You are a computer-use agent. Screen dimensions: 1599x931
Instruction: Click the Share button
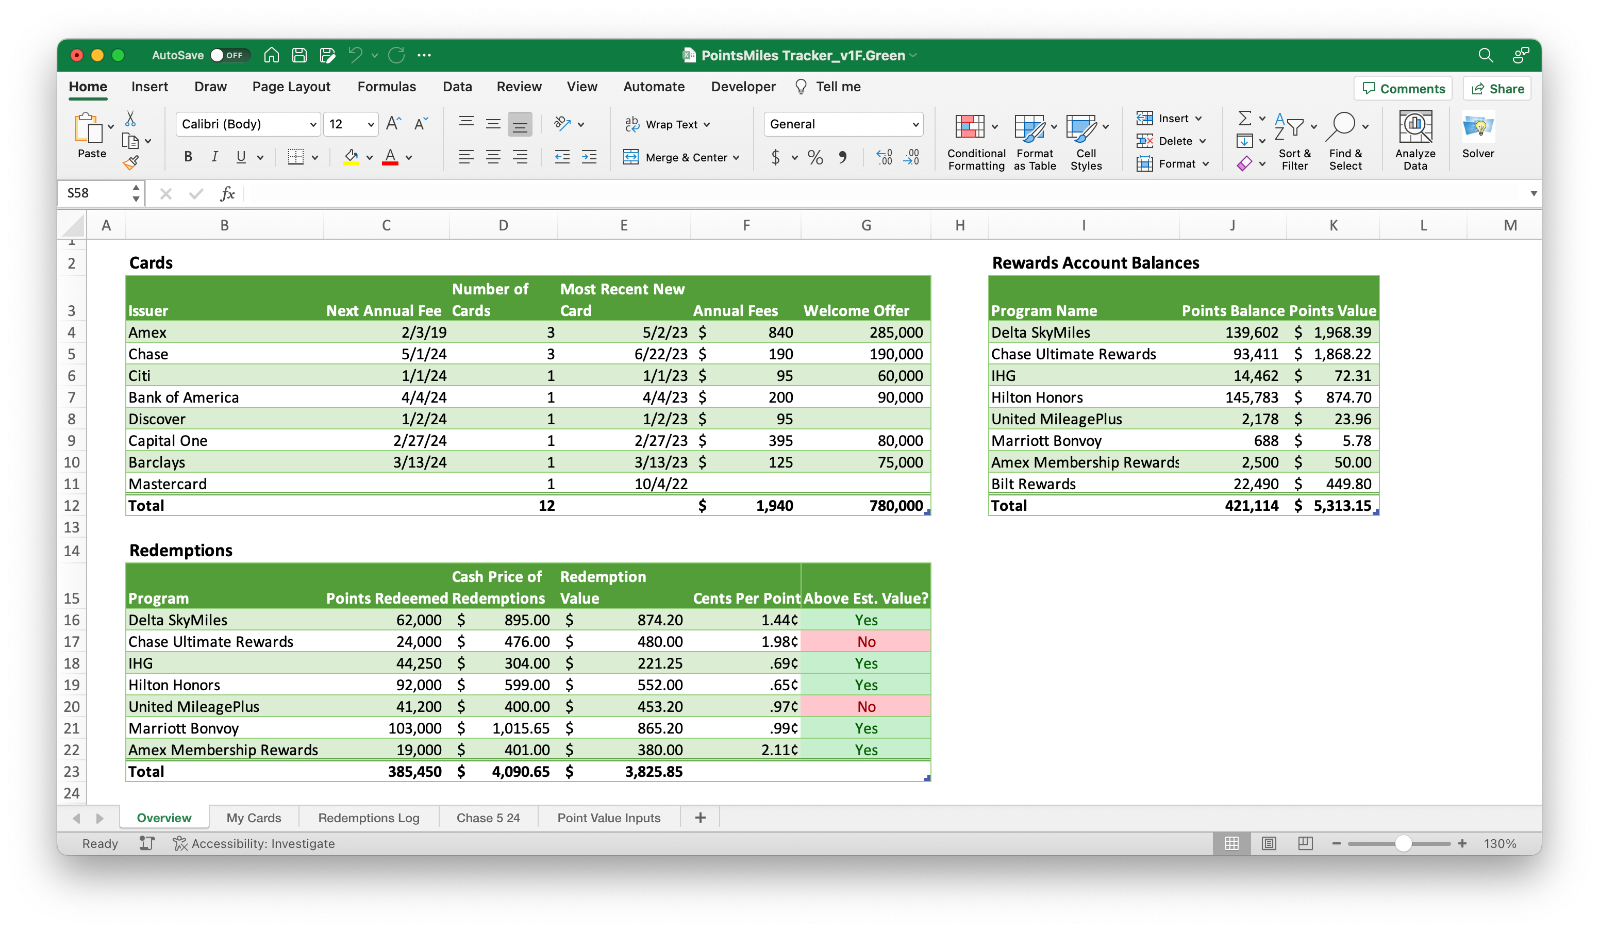coord(1497,88)
